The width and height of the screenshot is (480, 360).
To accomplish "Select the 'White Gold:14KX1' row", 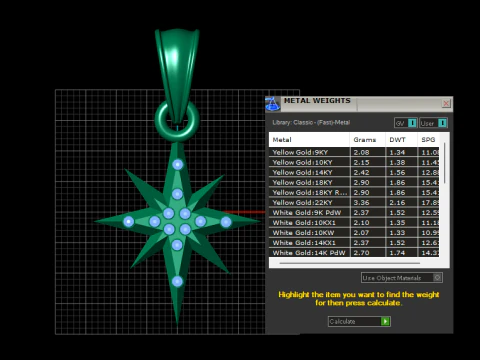I will pyautogui.click(x=354, y=243).
